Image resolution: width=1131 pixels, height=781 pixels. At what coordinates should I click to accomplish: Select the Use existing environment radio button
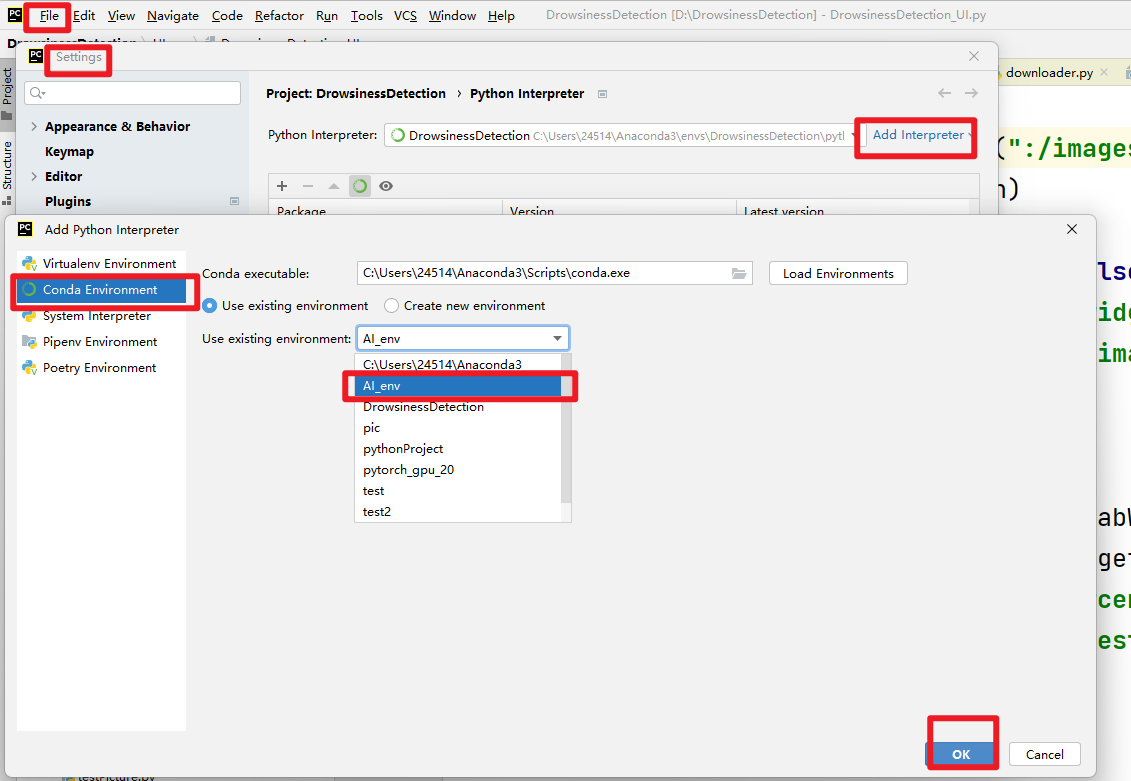point(210,306)
